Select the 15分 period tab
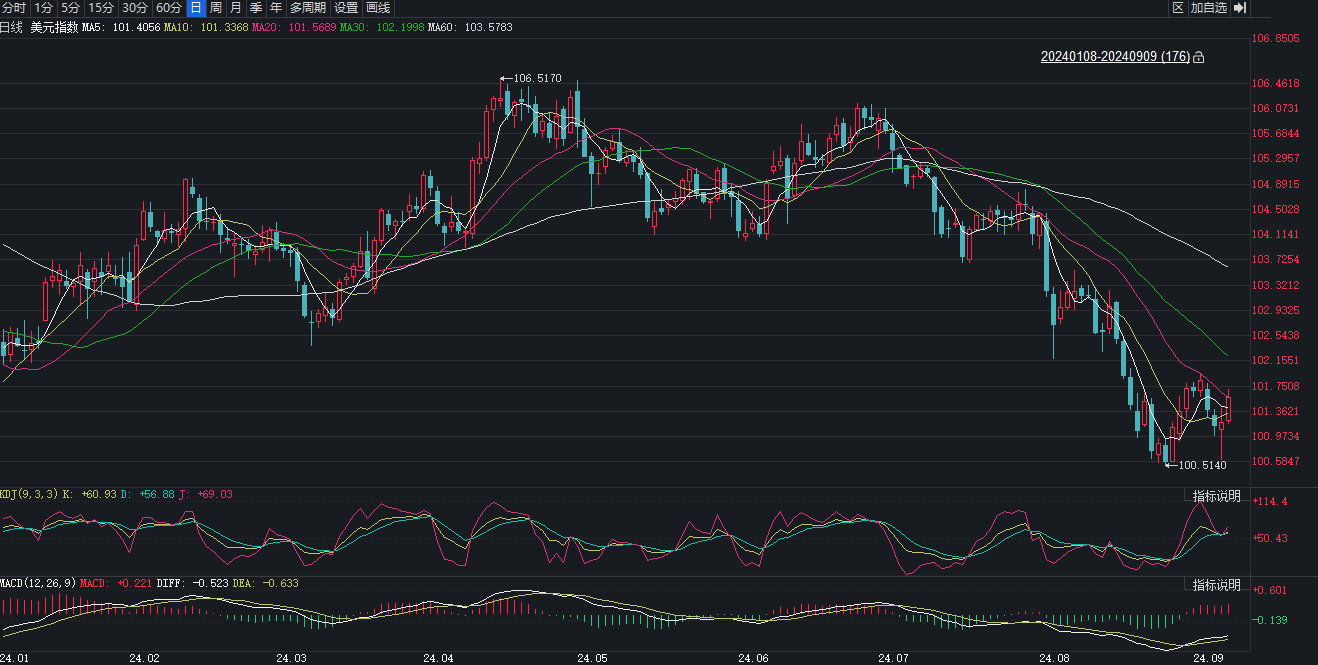The image size is (1318, 665). pos(101,8)
